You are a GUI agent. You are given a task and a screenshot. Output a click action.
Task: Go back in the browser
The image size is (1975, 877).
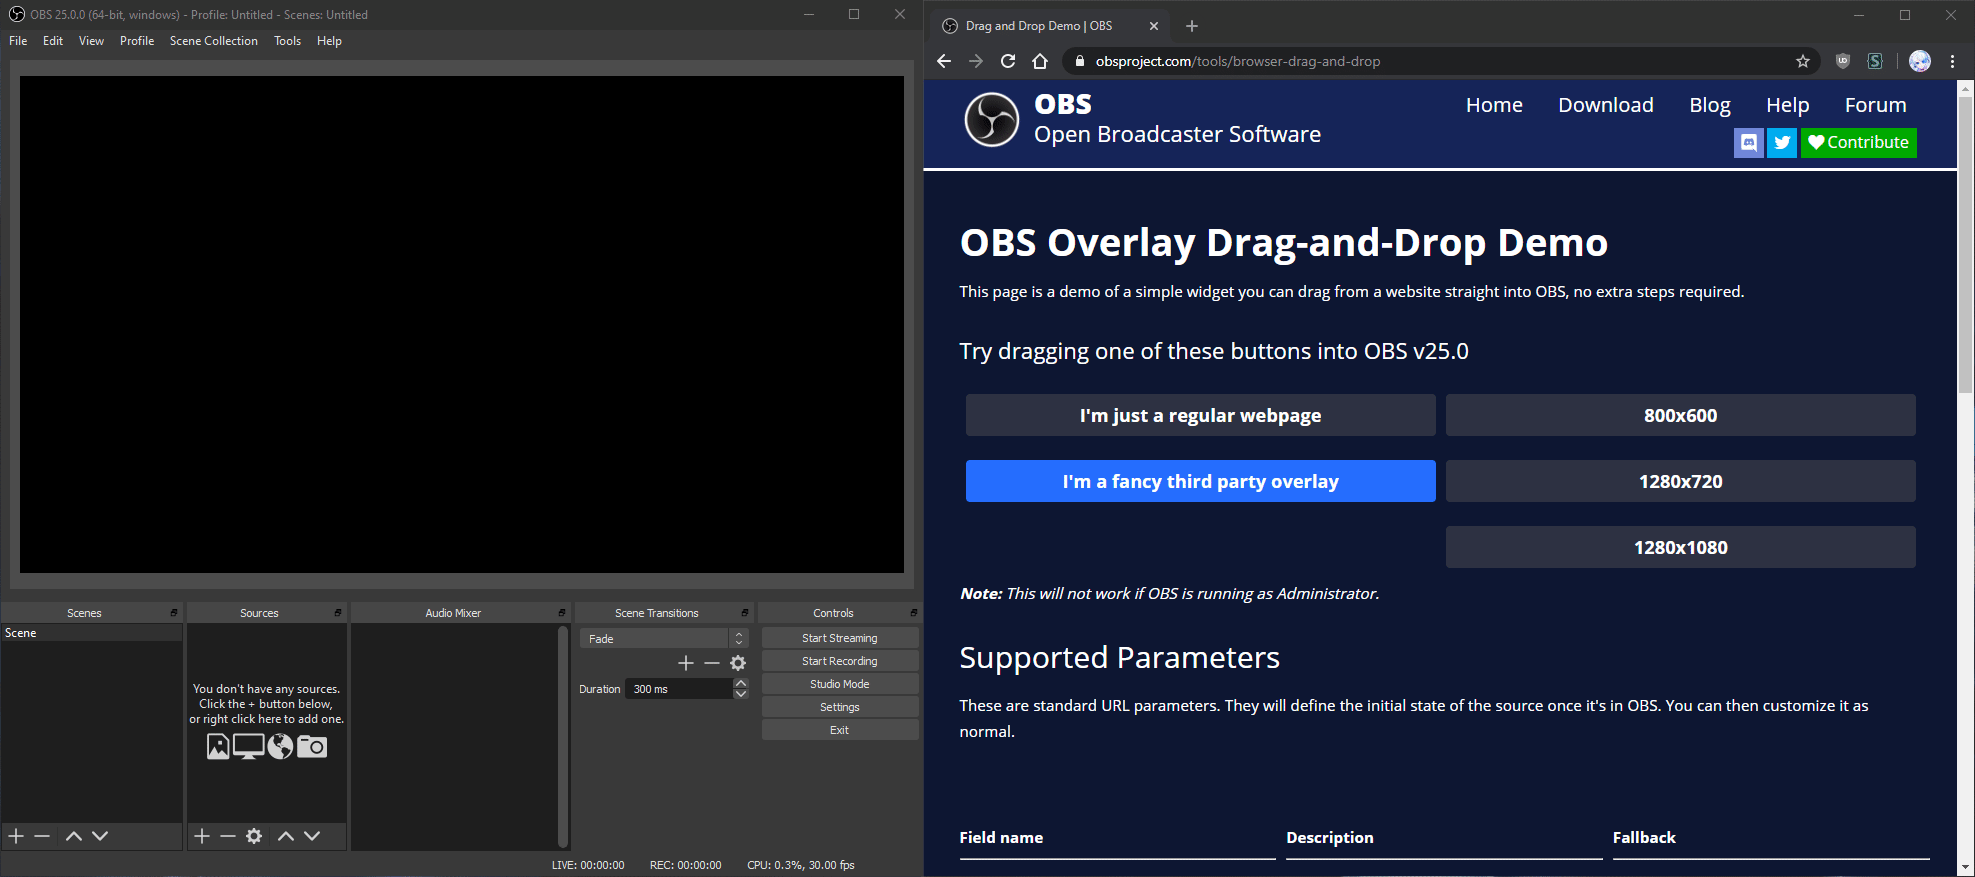coord(944,61)
